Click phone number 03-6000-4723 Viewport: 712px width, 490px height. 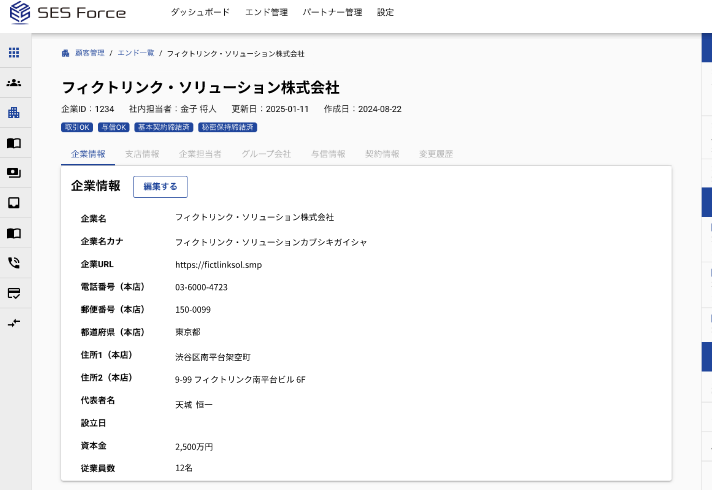tap(202, 287)
